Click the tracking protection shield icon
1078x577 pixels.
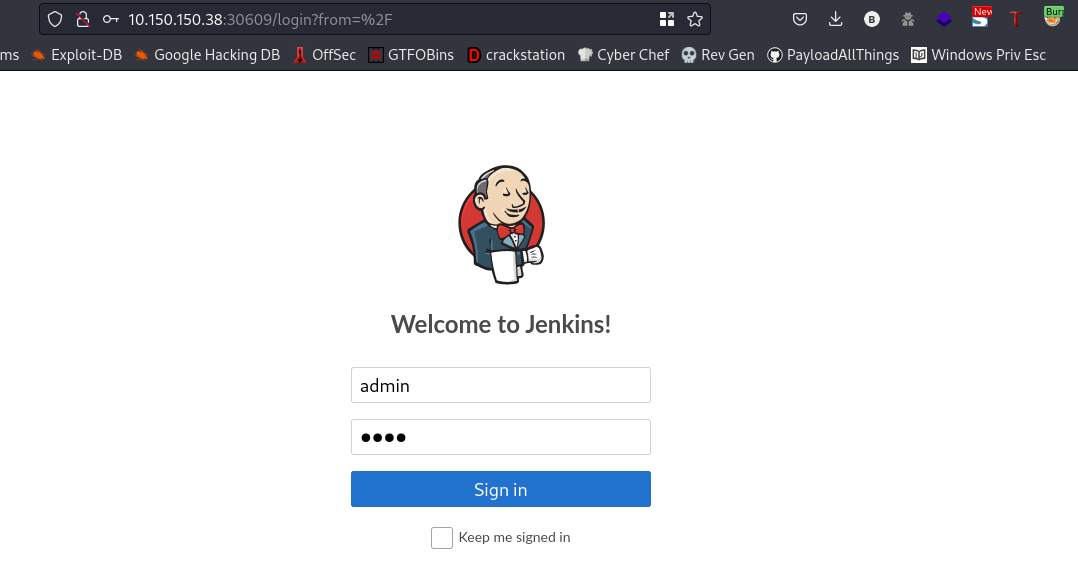pyautogui.click(x=55, y=19)
